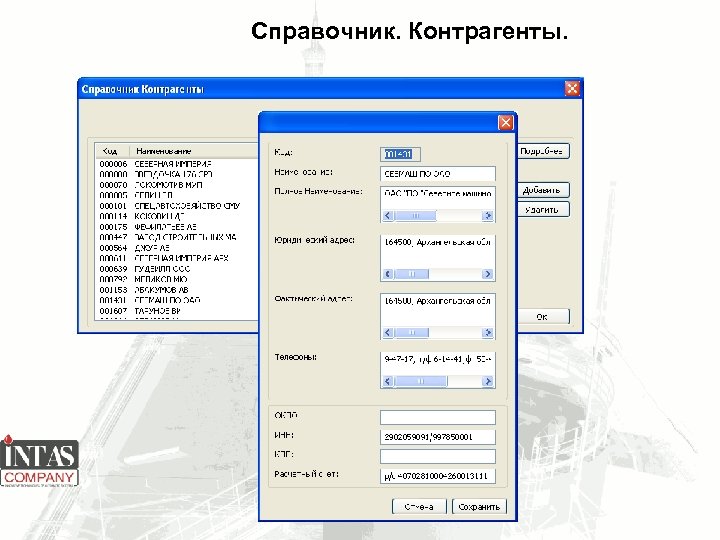Screen dimensions: 720x540
Task: Close the front contractor details dialog
Action: click(506, 123)
